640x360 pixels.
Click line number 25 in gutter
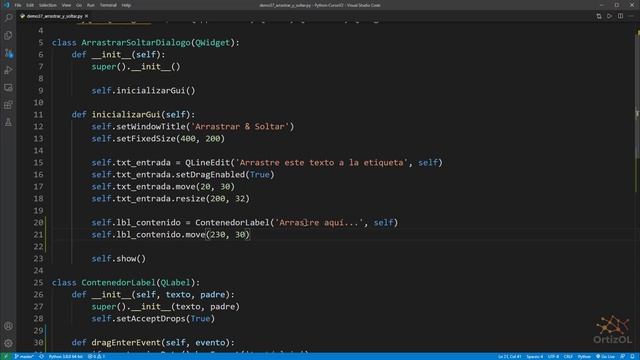tap(38, 282)
